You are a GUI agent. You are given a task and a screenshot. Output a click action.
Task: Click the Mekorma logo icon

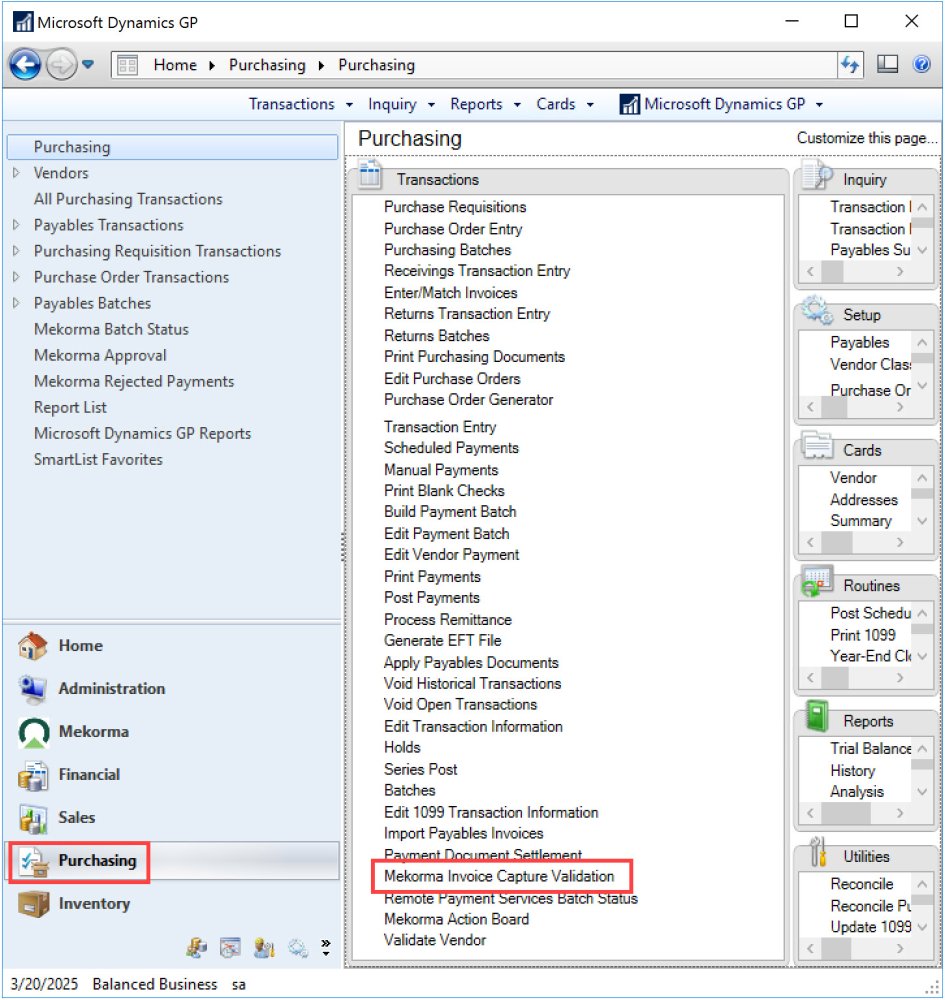(34, 732)
